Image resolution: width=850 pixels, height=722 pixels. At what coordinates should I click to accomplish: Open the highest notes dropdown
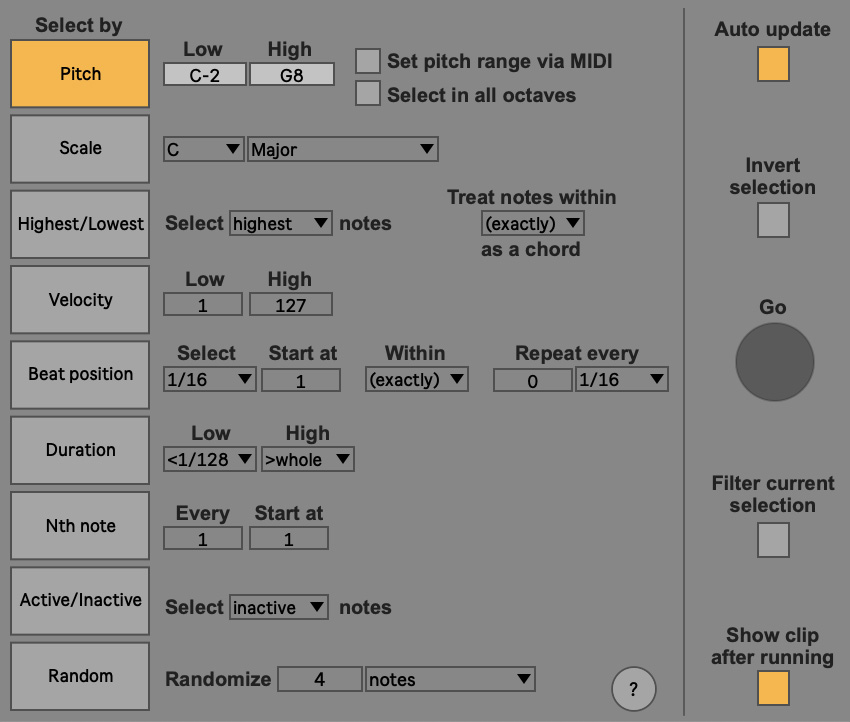[x=280, y=224]
